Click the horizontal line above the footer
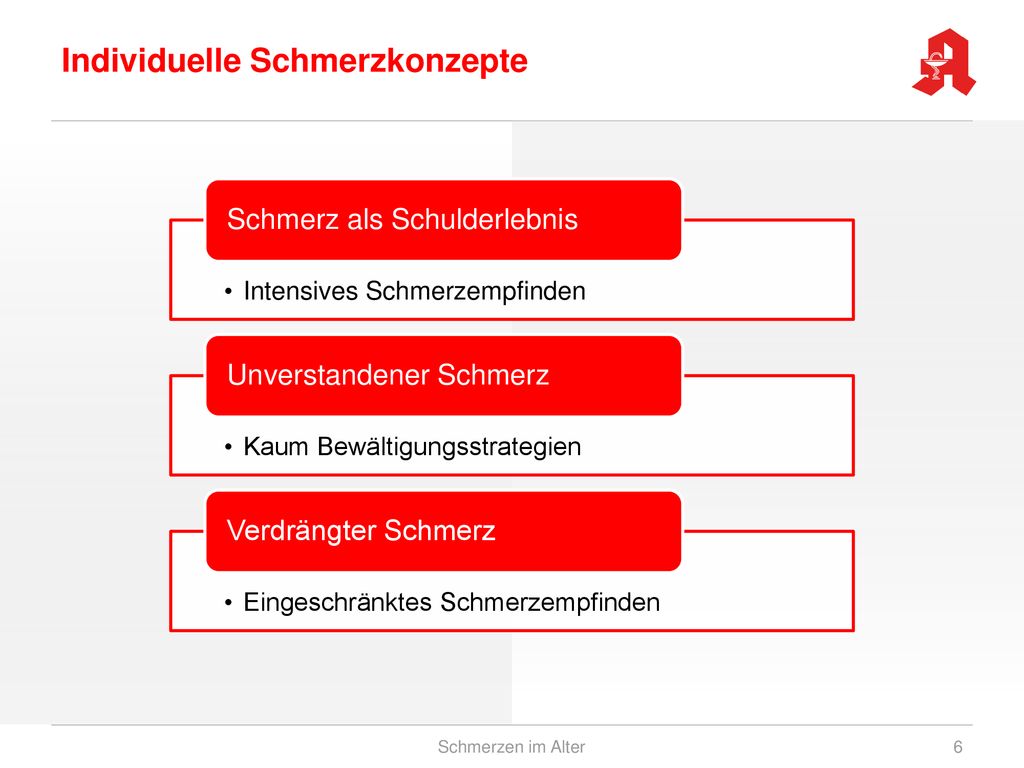The image size is (1024, 768). click(511, 725)
